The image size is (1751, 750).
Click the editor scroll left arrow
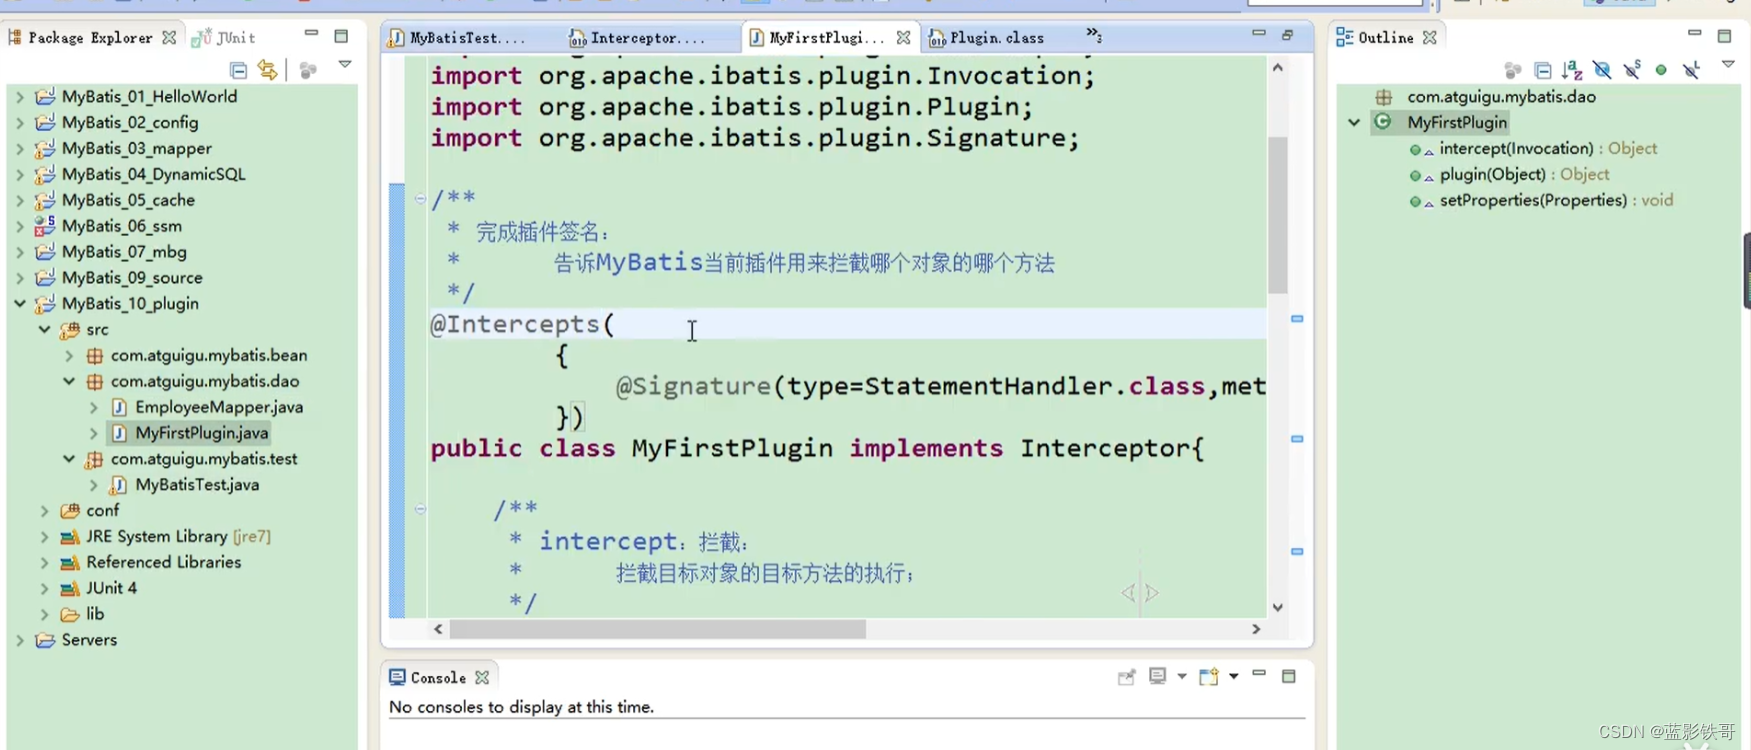tap(438, 629)
